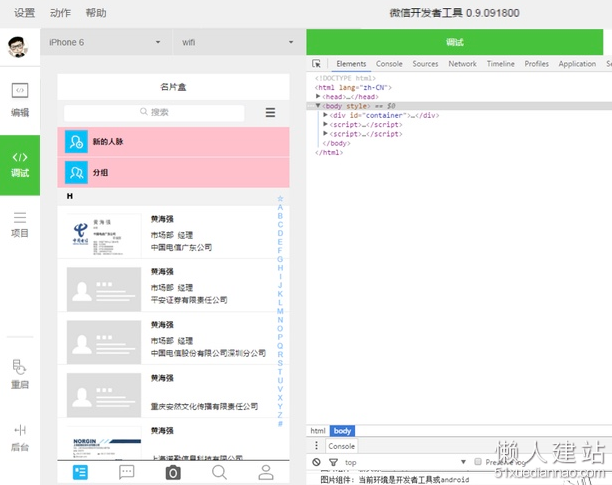612x485 pixels.
Task: Select the html lang zh-CN line
Action: point(353,87)
